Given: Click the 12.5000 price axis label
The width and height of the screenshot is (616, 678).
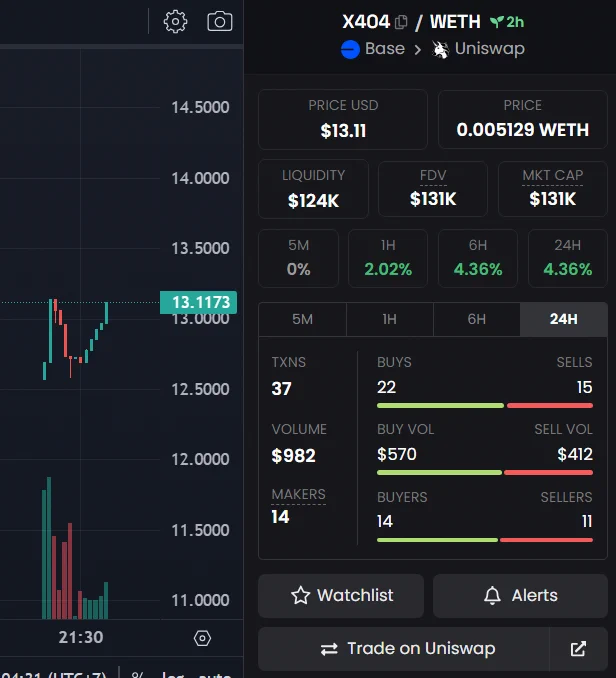Looking at the screenshot, I should 200,389.
